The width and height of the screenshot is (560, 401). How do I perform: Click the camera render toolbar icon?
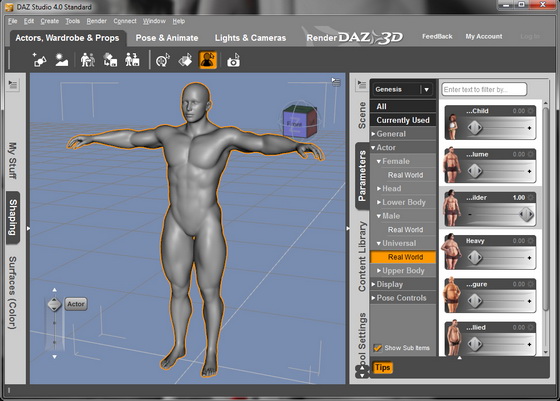[x=233, y=60]
